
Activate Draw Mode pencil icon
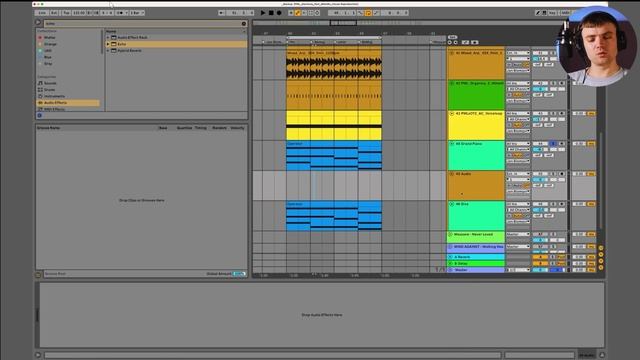538,13
